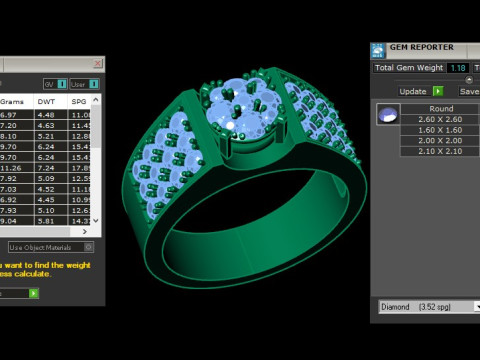Click the 4.45 DWT cell
Screen dimensions: 480x360
tap(51, 200)
